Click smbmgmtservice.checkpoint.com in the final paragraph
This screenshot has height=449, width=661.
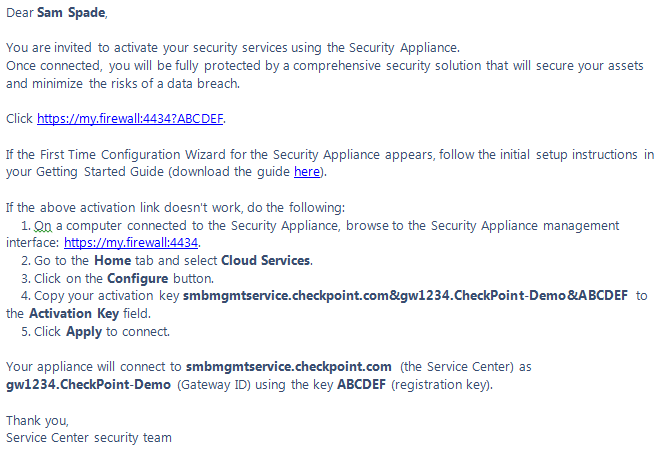coord(287,366)
